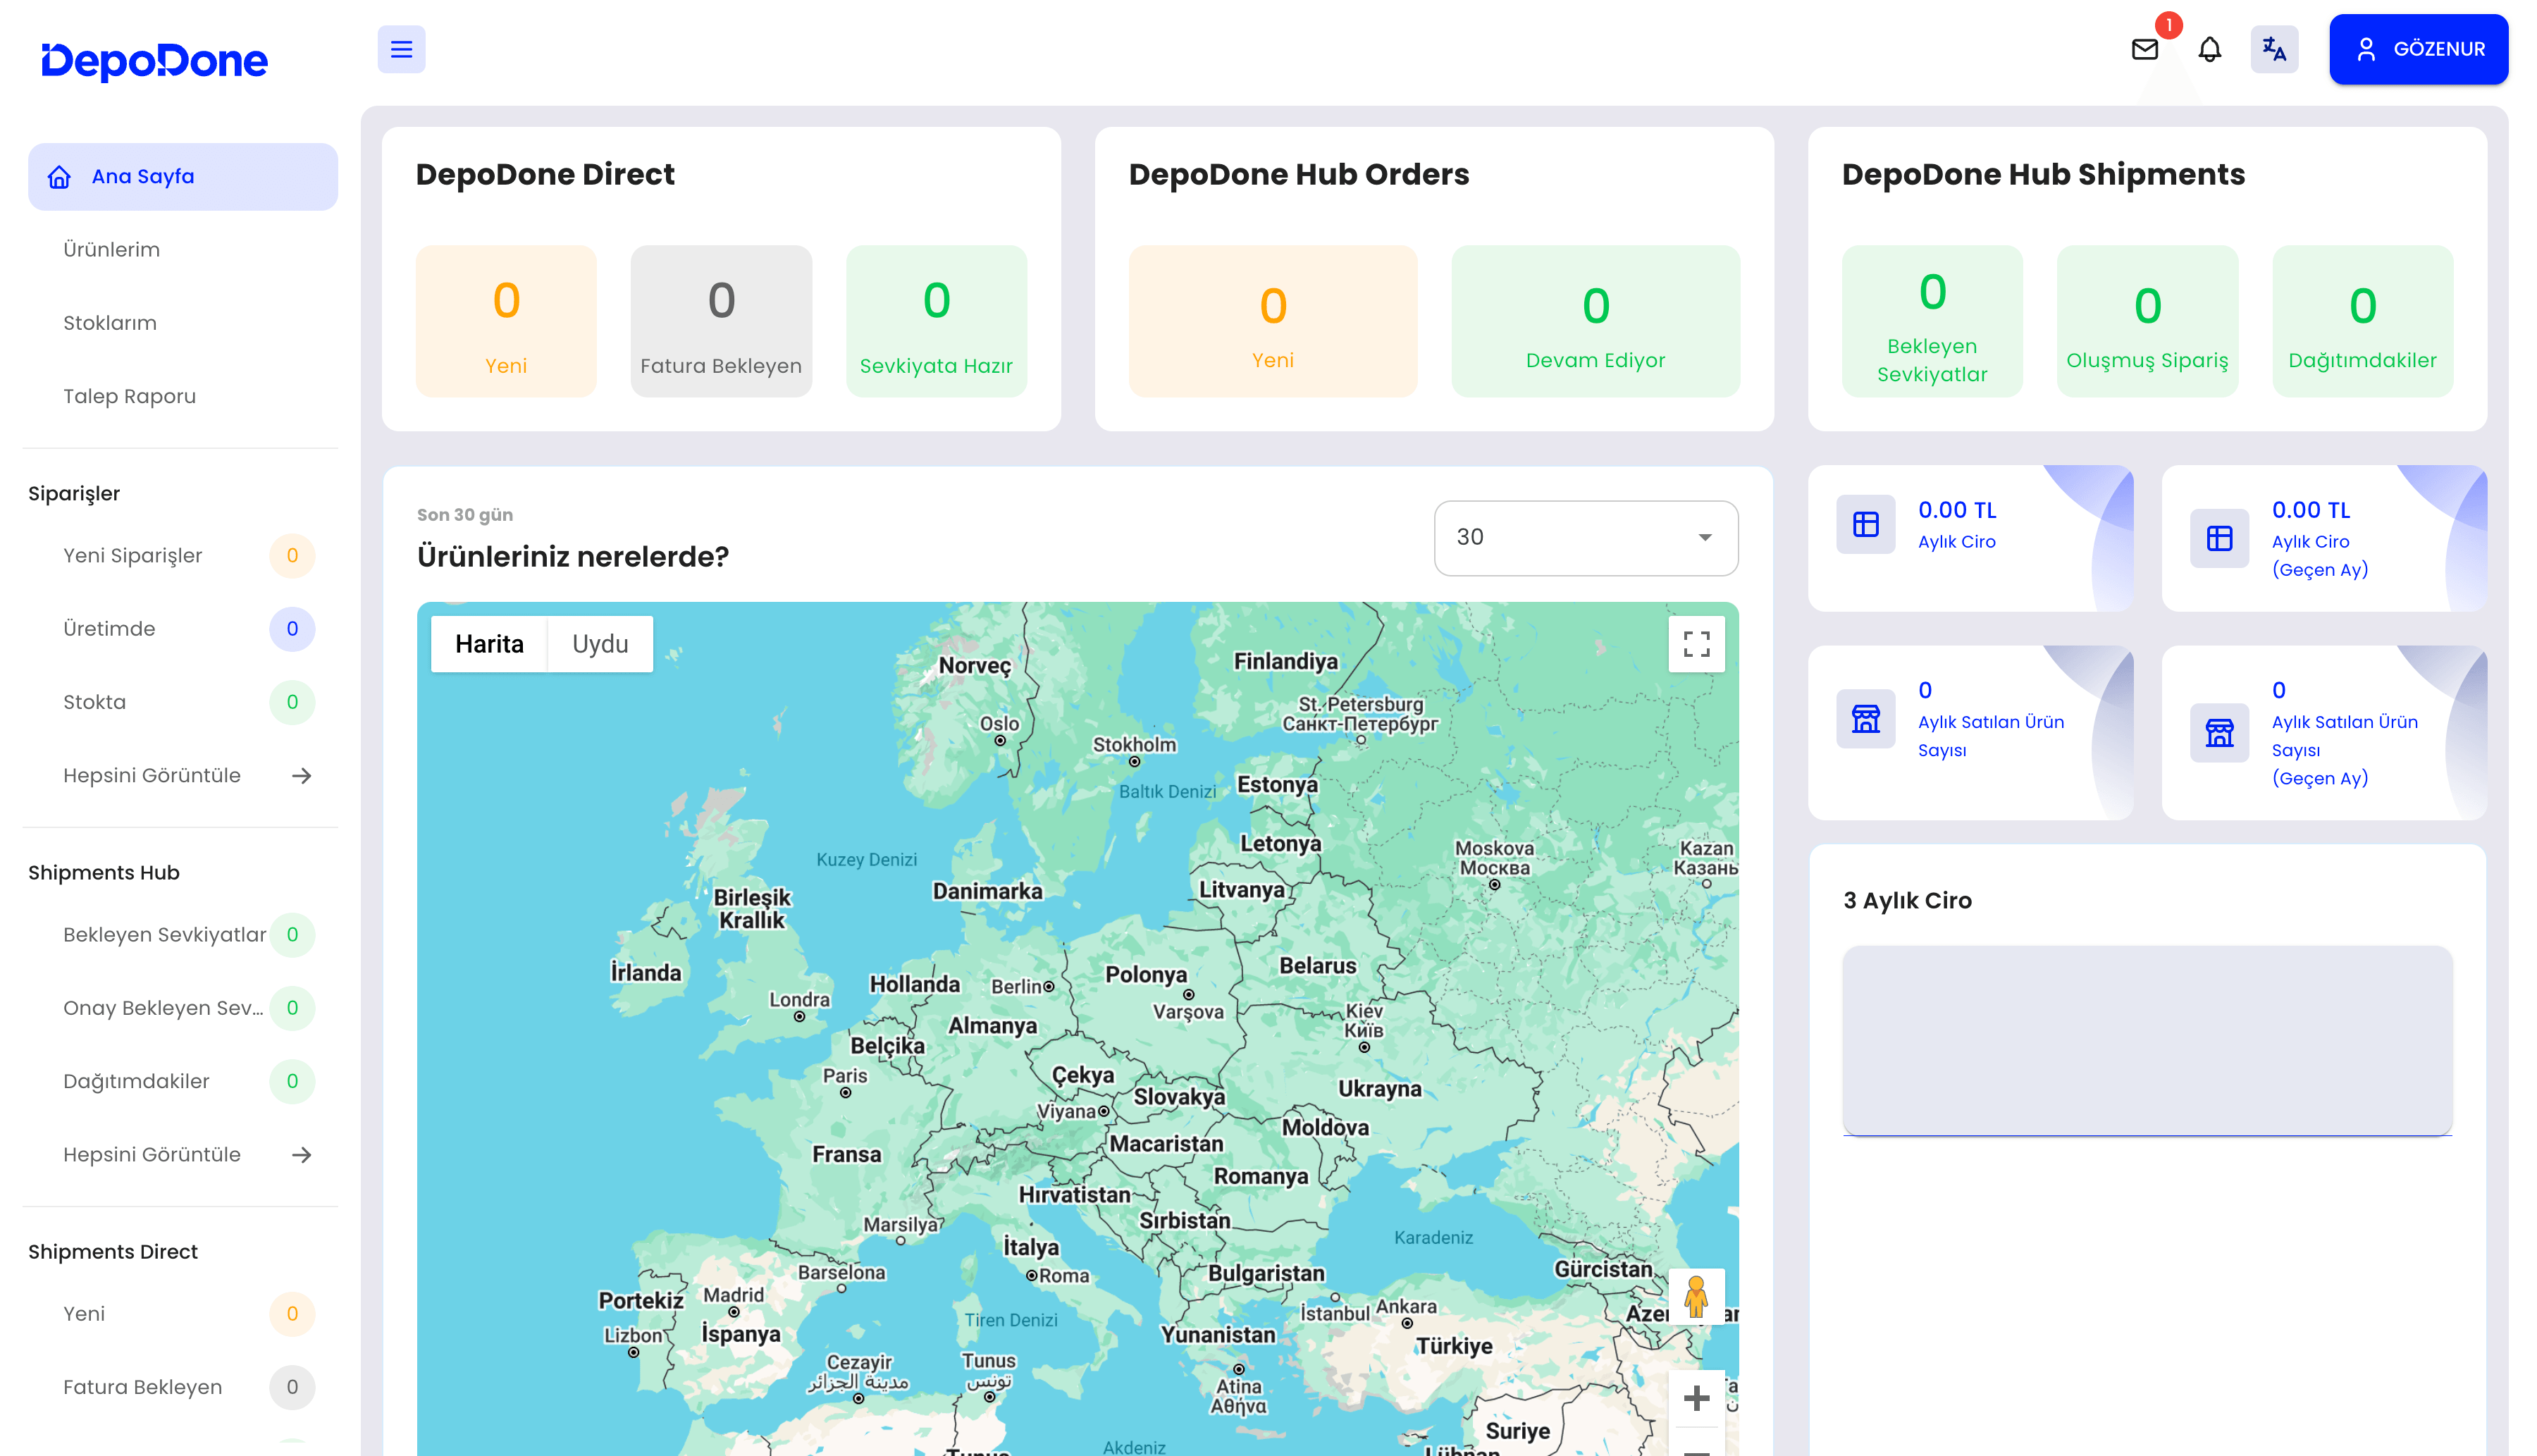Viewport: 2537px width, 1456px height.
Task: Click the Fransa label on the map
Action: pos(846,1154)
